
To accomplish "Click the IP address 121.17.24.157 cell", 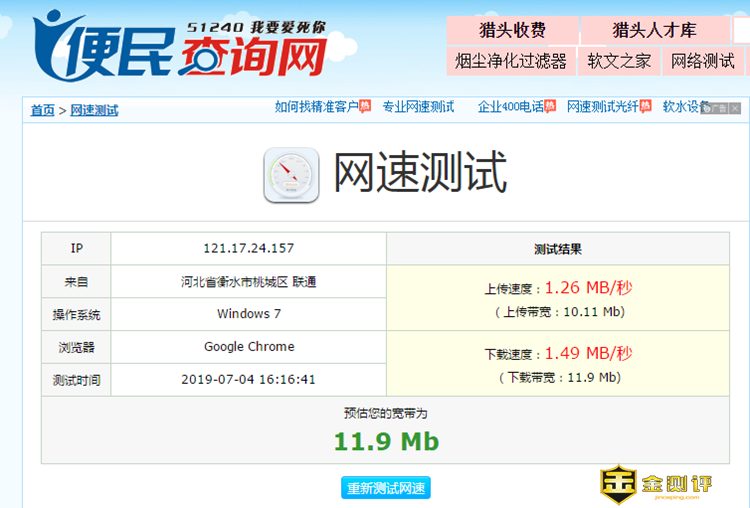I will 248,249.
